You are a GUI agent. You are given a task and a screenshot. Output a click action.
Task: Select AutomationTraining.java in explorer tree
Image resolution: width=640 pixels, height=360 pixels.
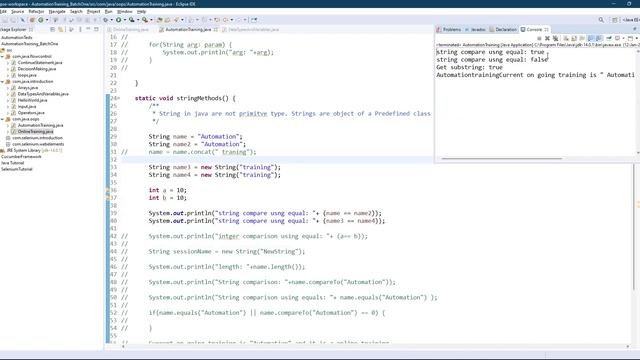pos(40,125)
